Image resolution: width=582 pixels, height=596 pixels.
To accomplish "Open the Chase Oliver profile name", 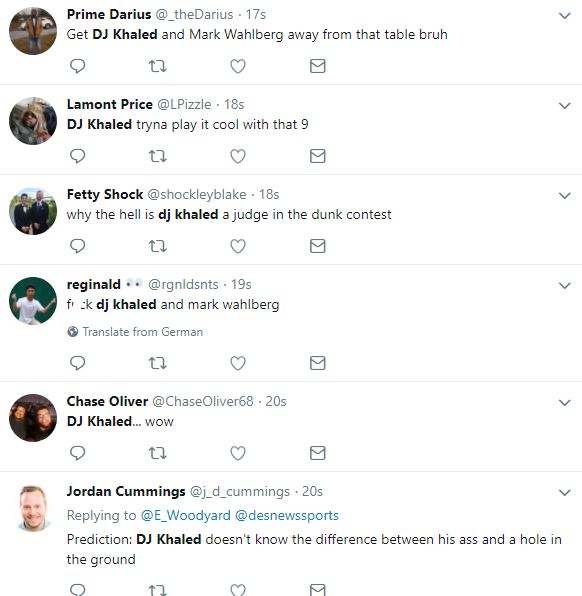I will click(x=107, y=401).
